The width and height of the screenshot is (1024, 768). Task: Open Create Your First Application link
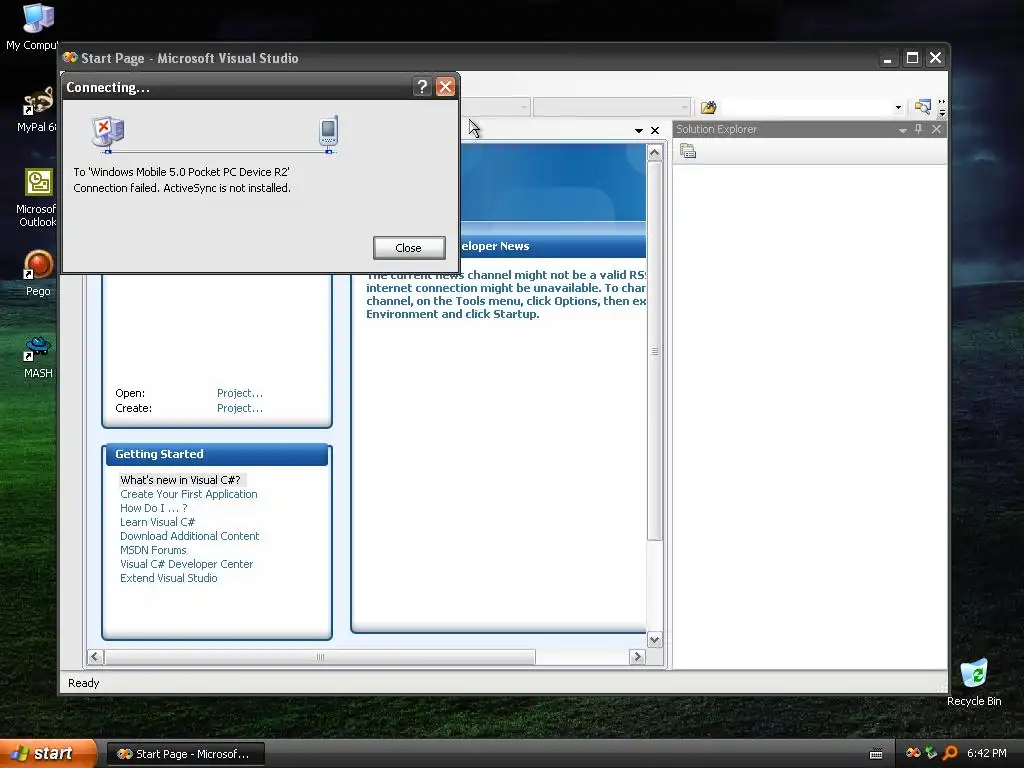pyautogui.click(x=189, y=494)
